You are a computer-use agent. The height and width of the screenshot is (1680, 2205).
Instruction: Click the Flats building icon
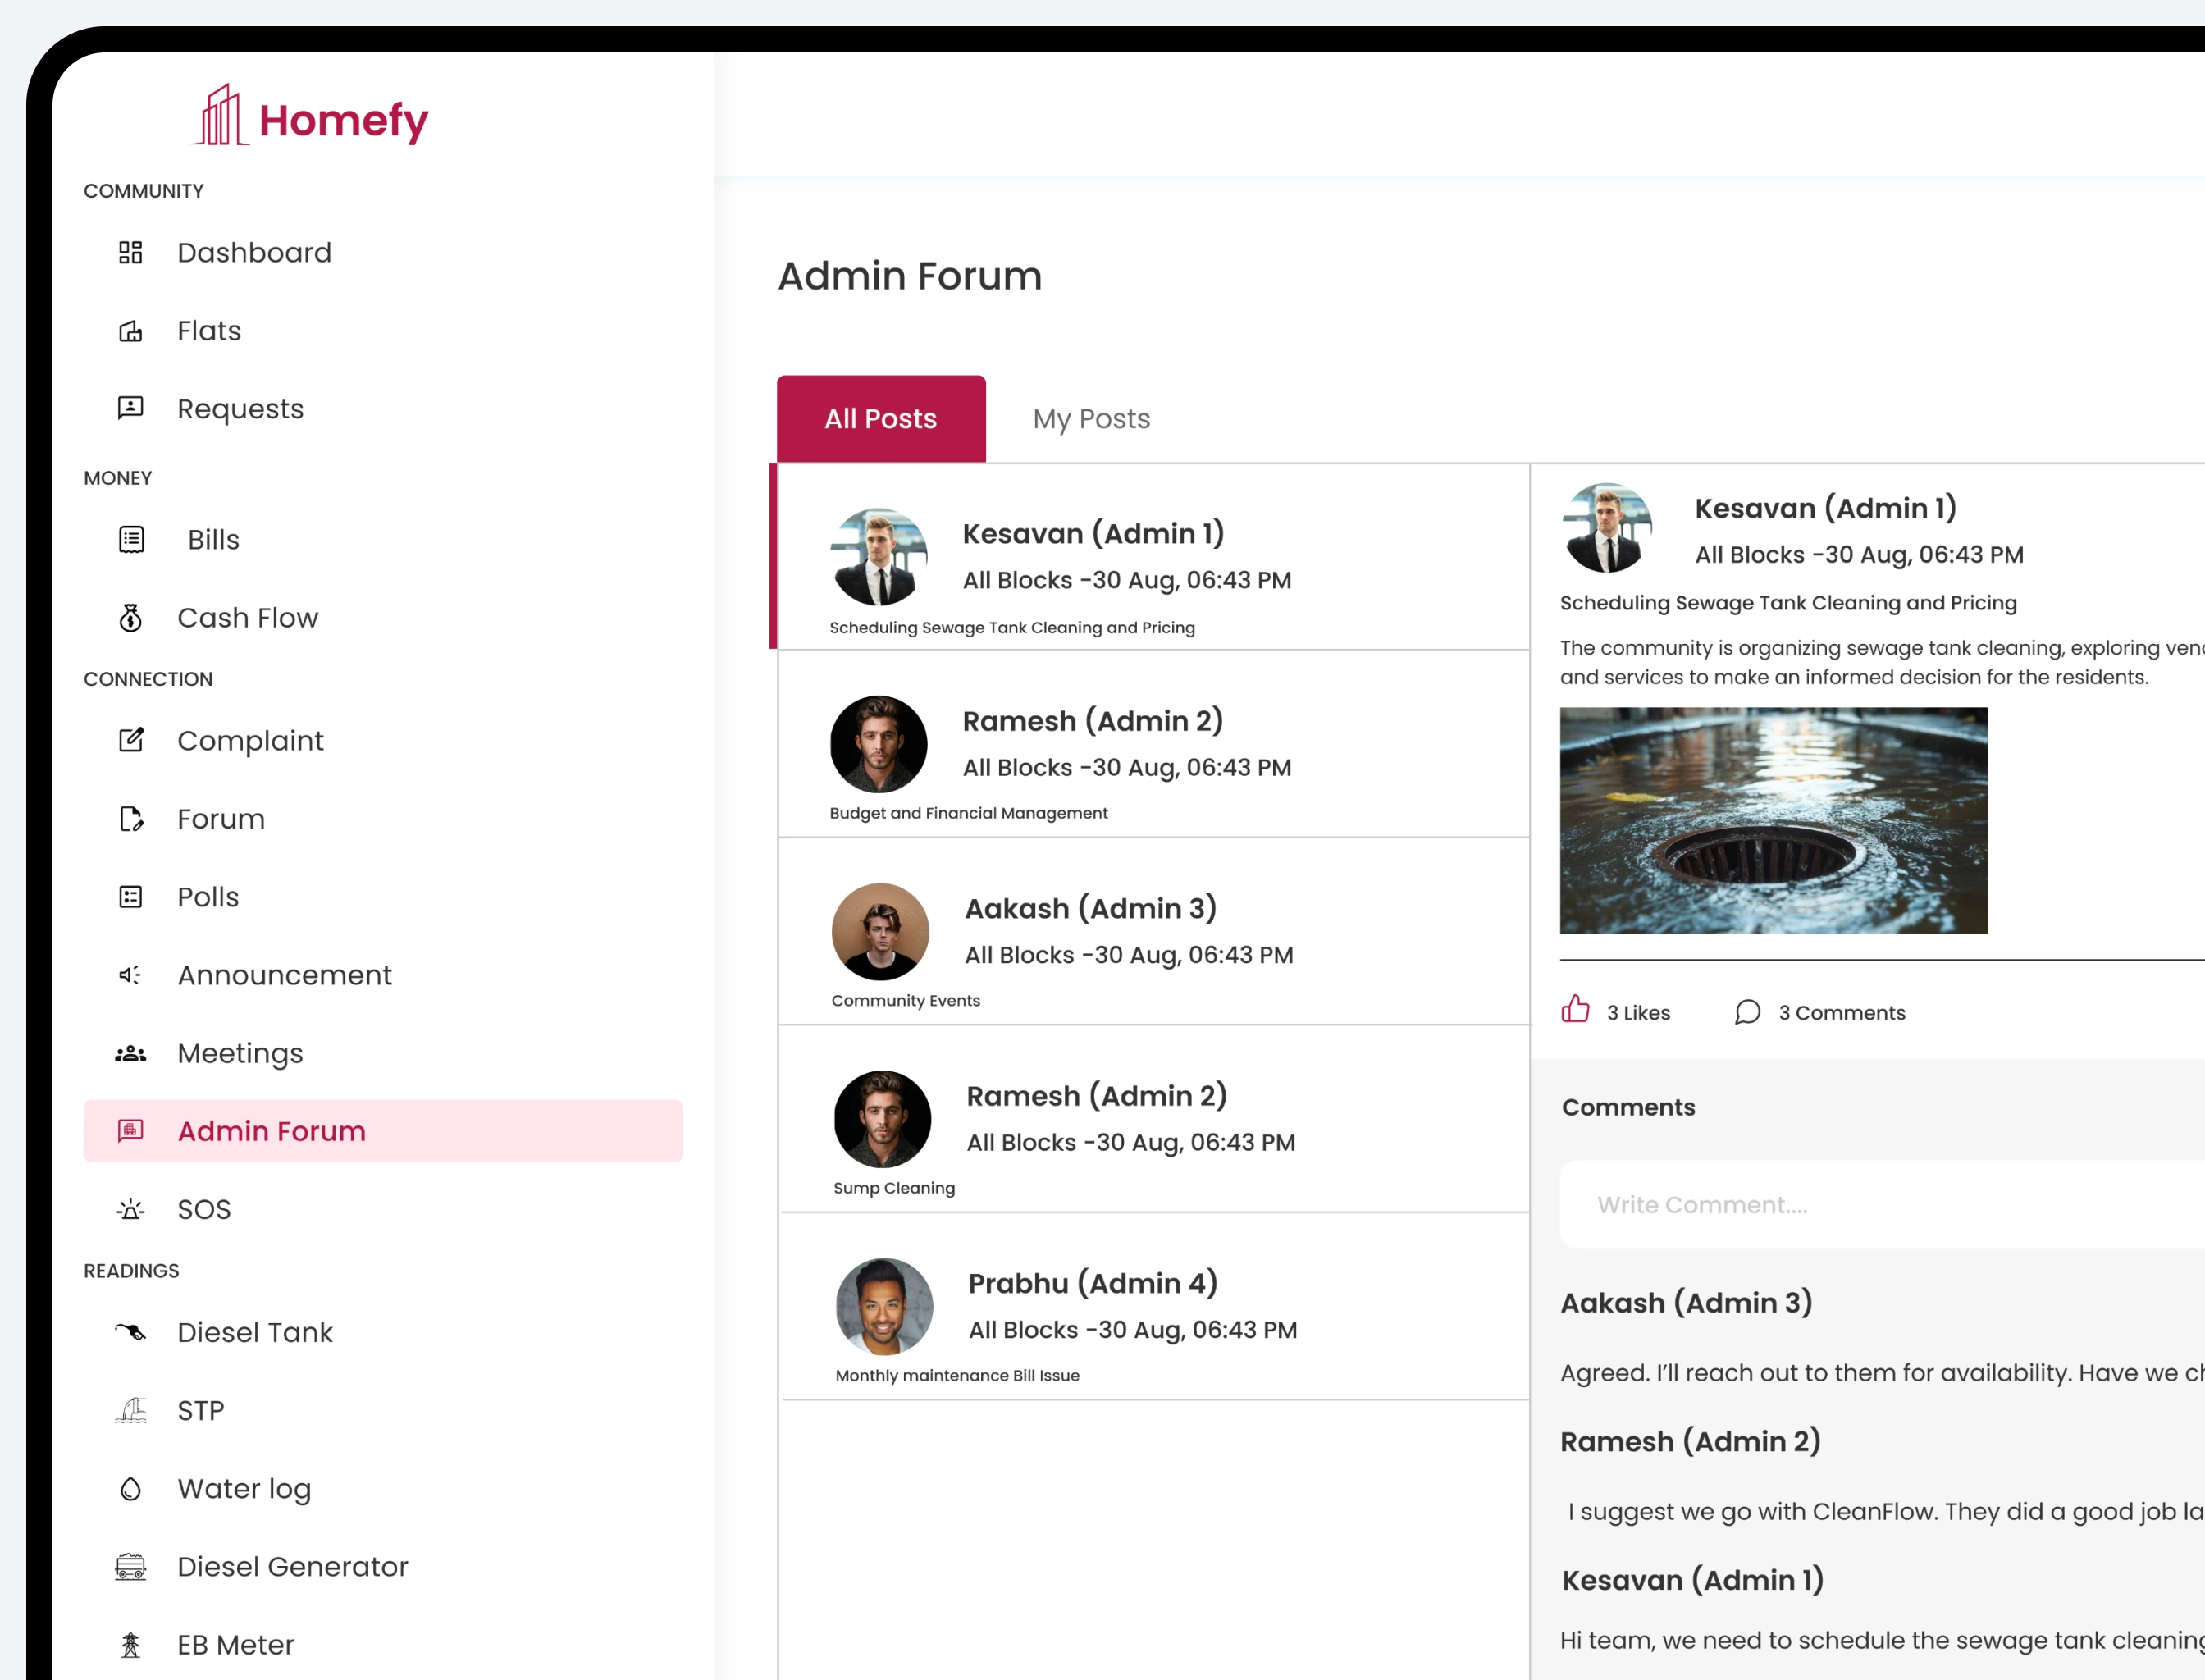[x=130, y=331]
